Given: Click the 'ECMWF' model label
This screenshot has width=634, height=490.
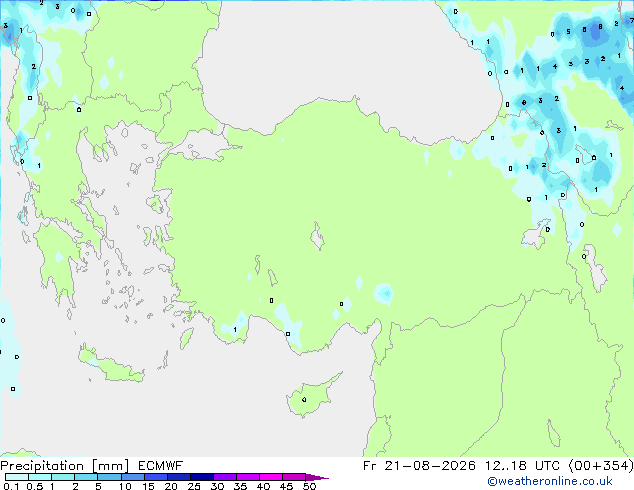Looking at the screenshot, I should (161, 466).
